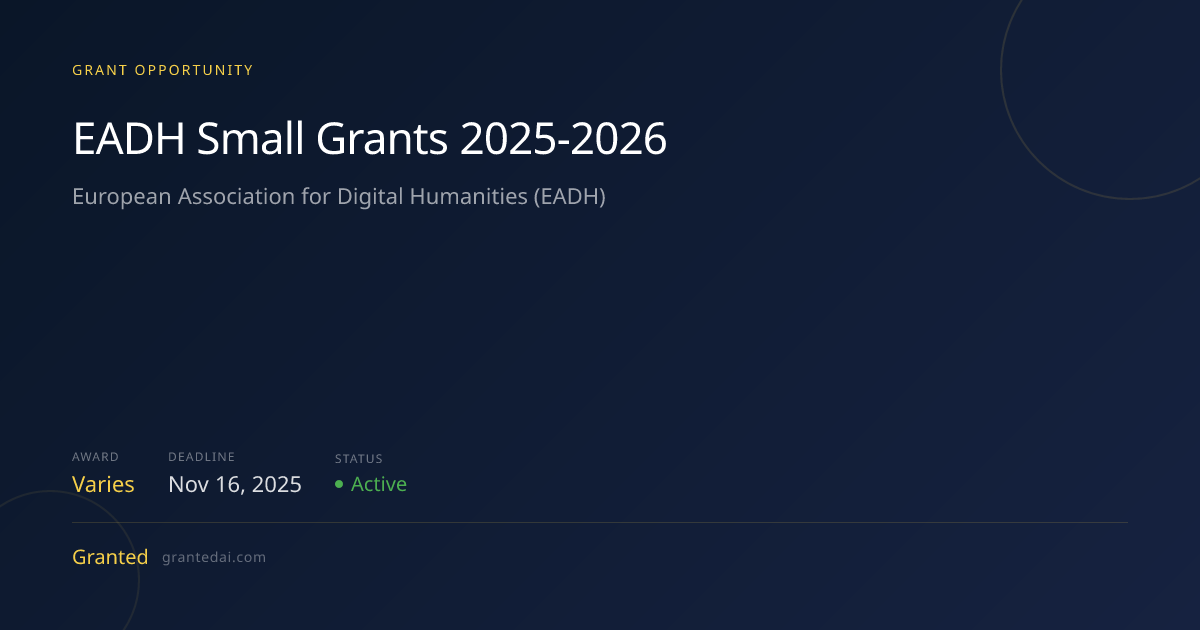The image size is (1200, 630).
Task: Click the 'GRANT OPPORTUNITY' label
Action: [163, 70]
